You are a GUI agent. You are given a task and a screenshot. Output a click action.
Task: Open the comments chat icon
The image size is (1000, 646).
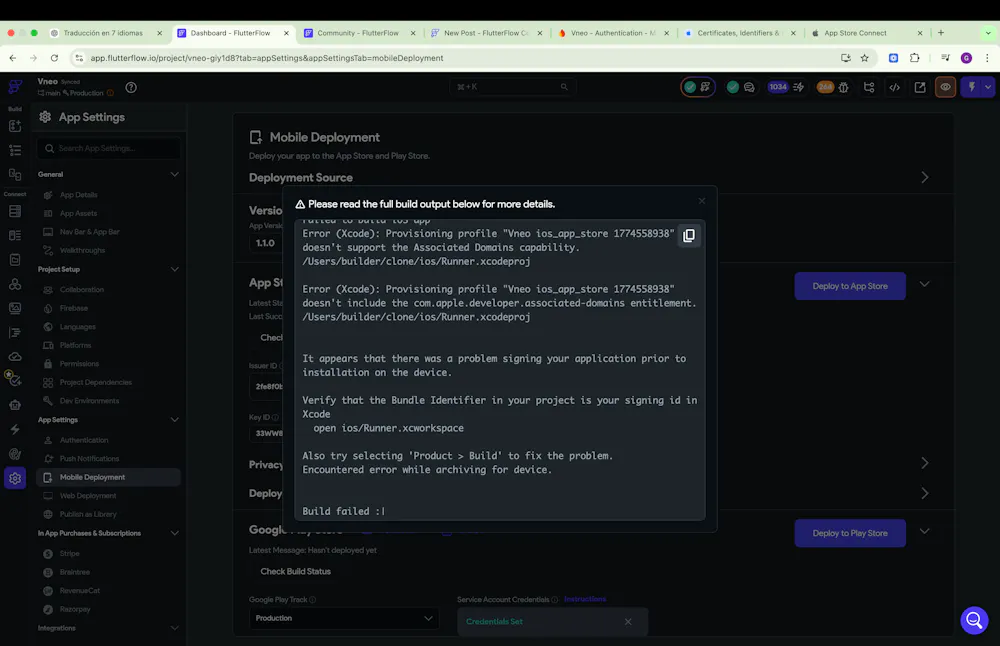click(749, 87)
